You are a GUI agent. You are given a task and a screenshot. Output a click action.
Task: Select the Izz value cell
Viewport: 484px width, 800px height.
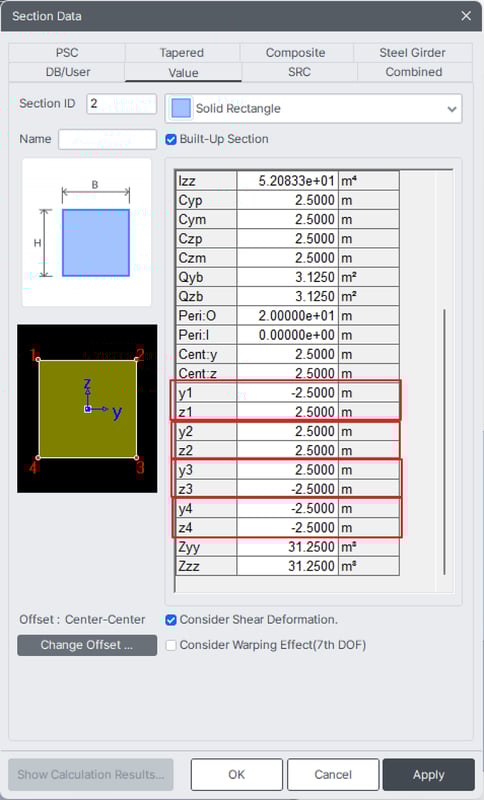[288, 181]
